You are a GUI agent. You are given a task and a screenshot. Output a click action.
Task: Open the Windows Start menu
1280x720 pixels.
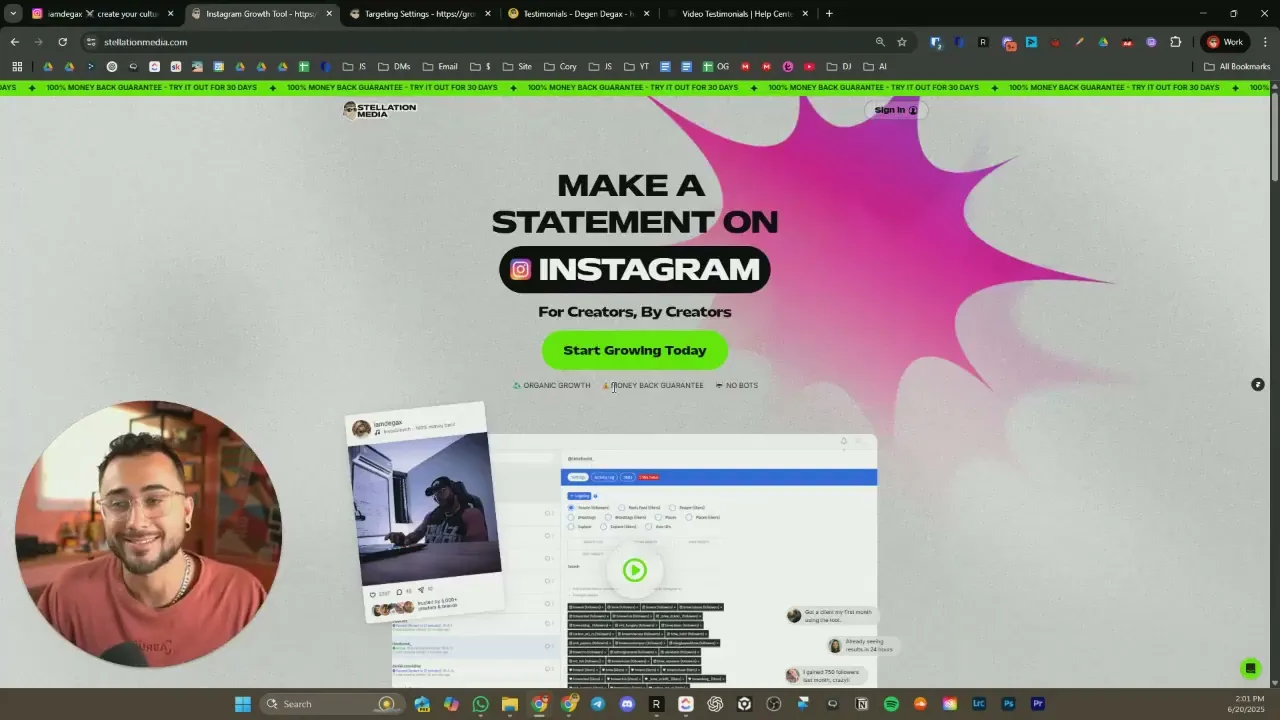tap(243, 704)
